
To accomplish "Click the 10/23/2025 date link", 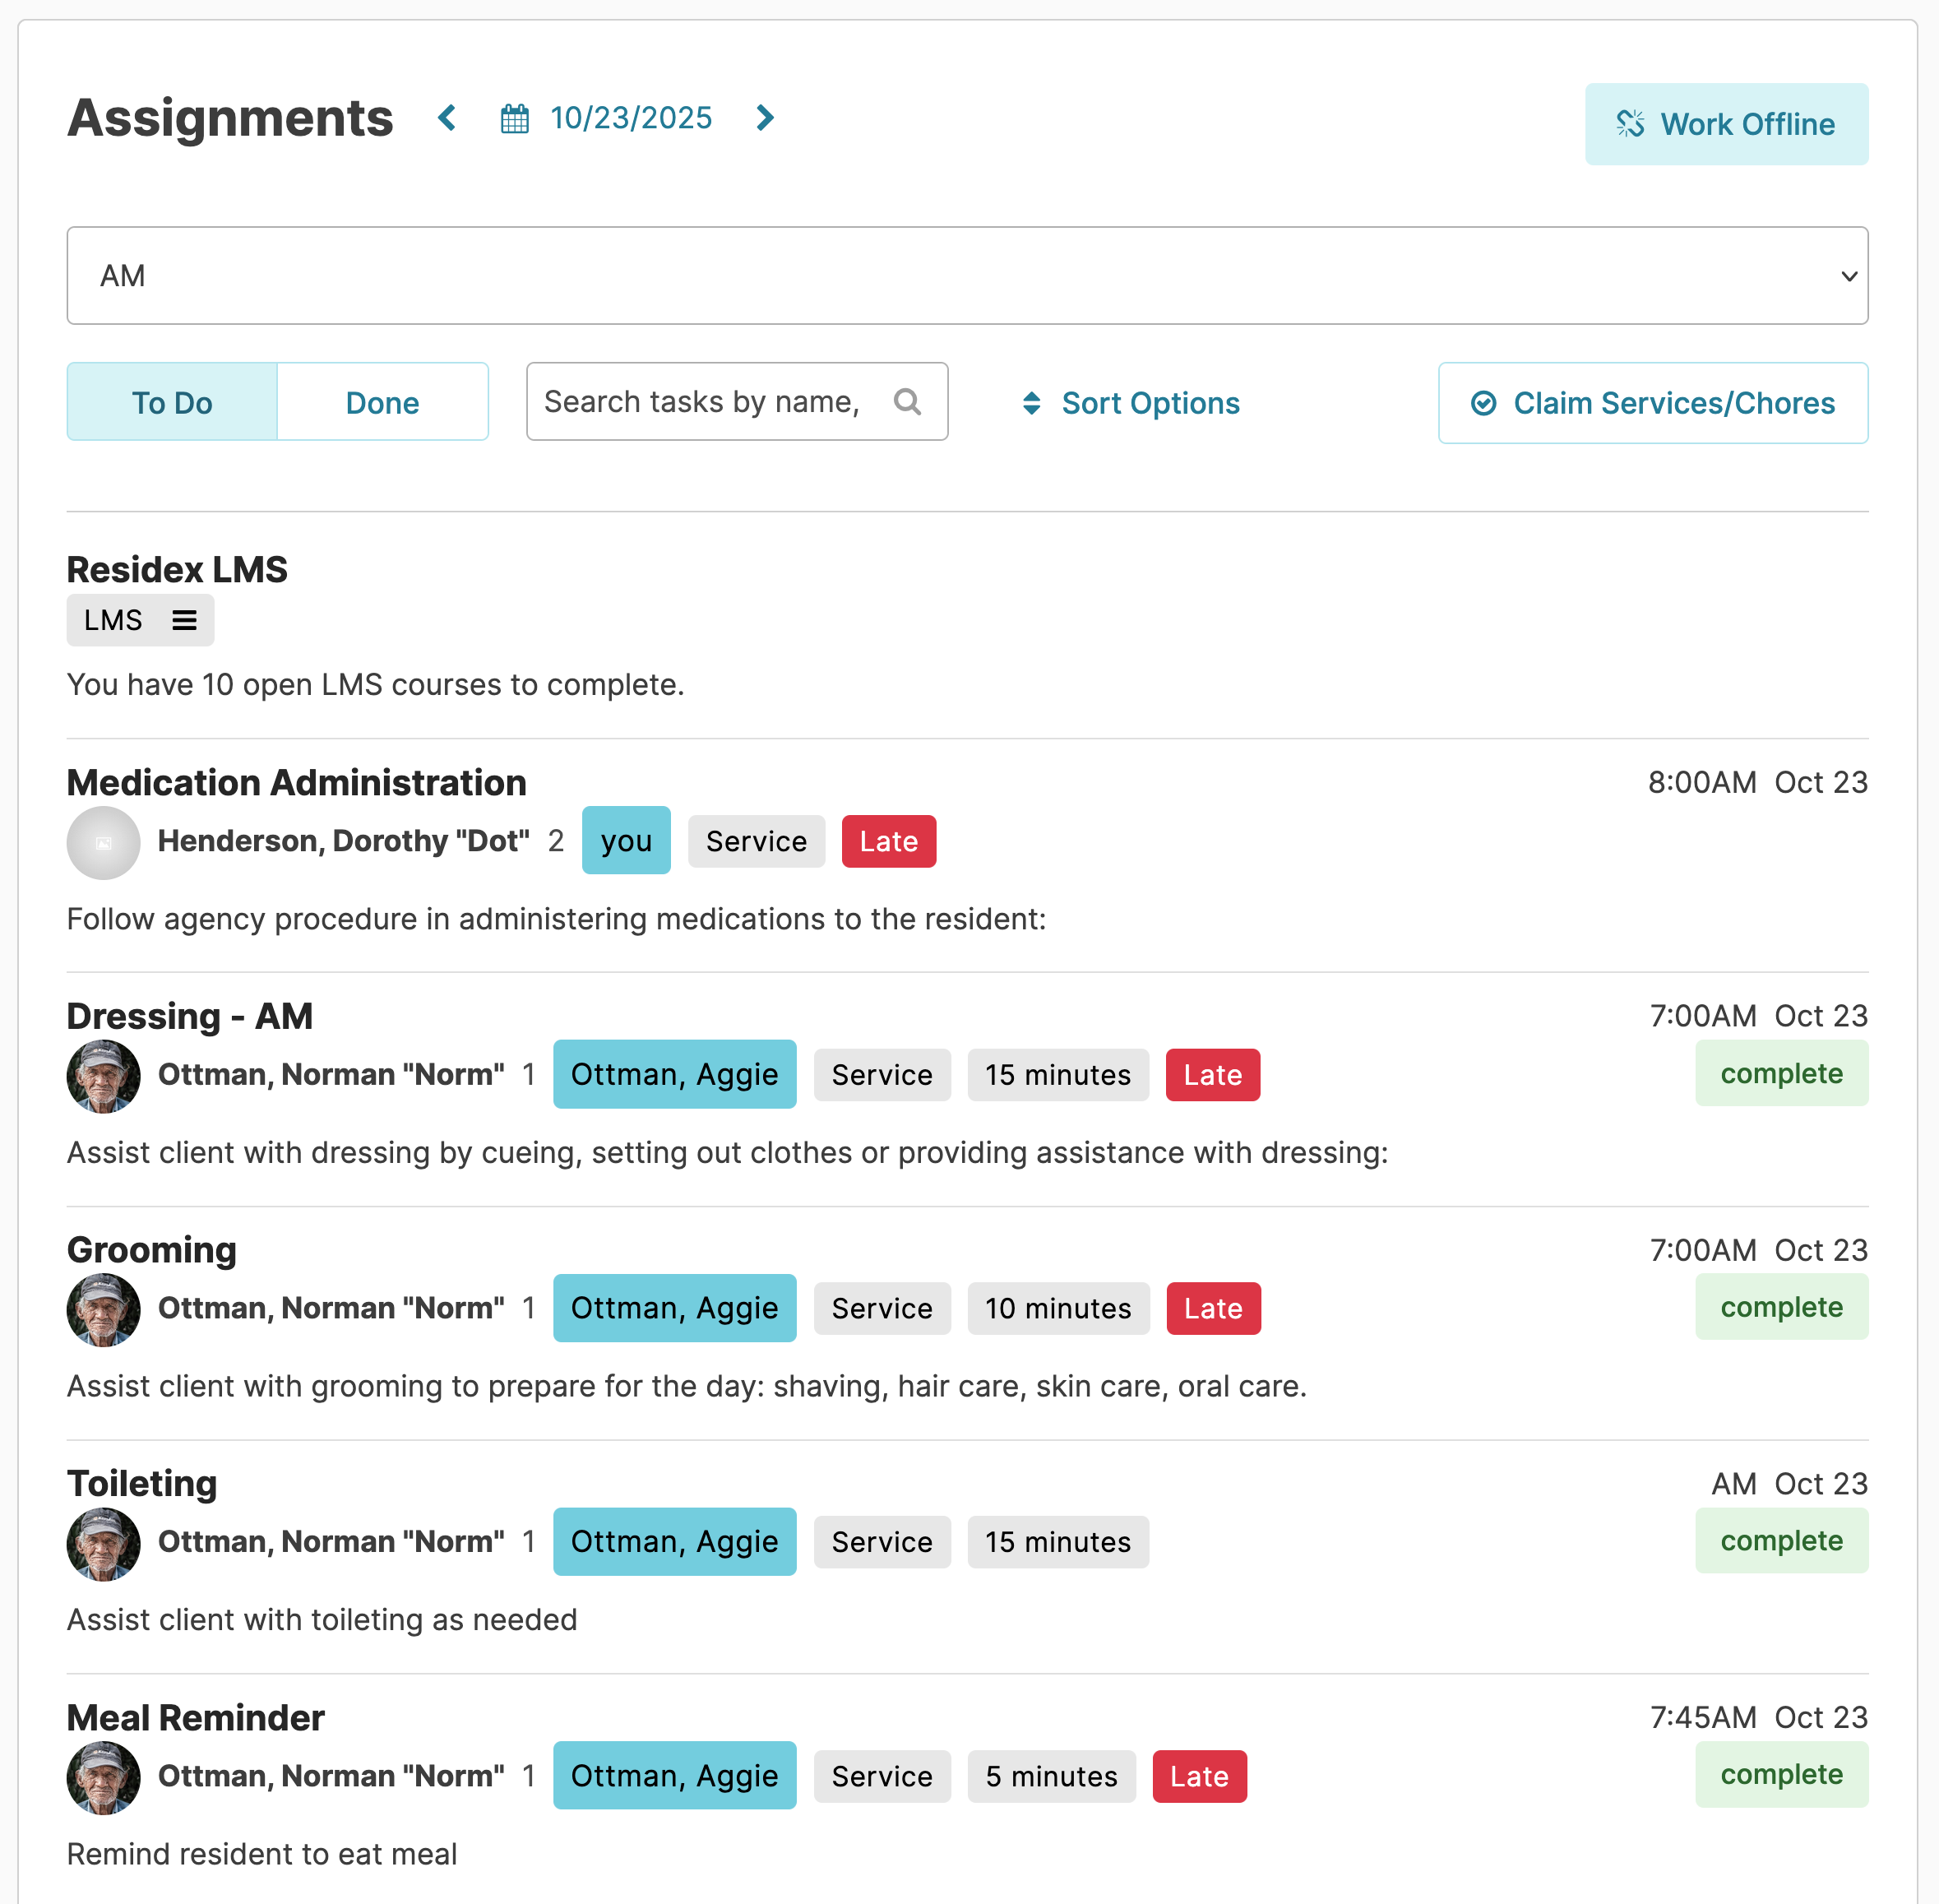I will [631, 118].
